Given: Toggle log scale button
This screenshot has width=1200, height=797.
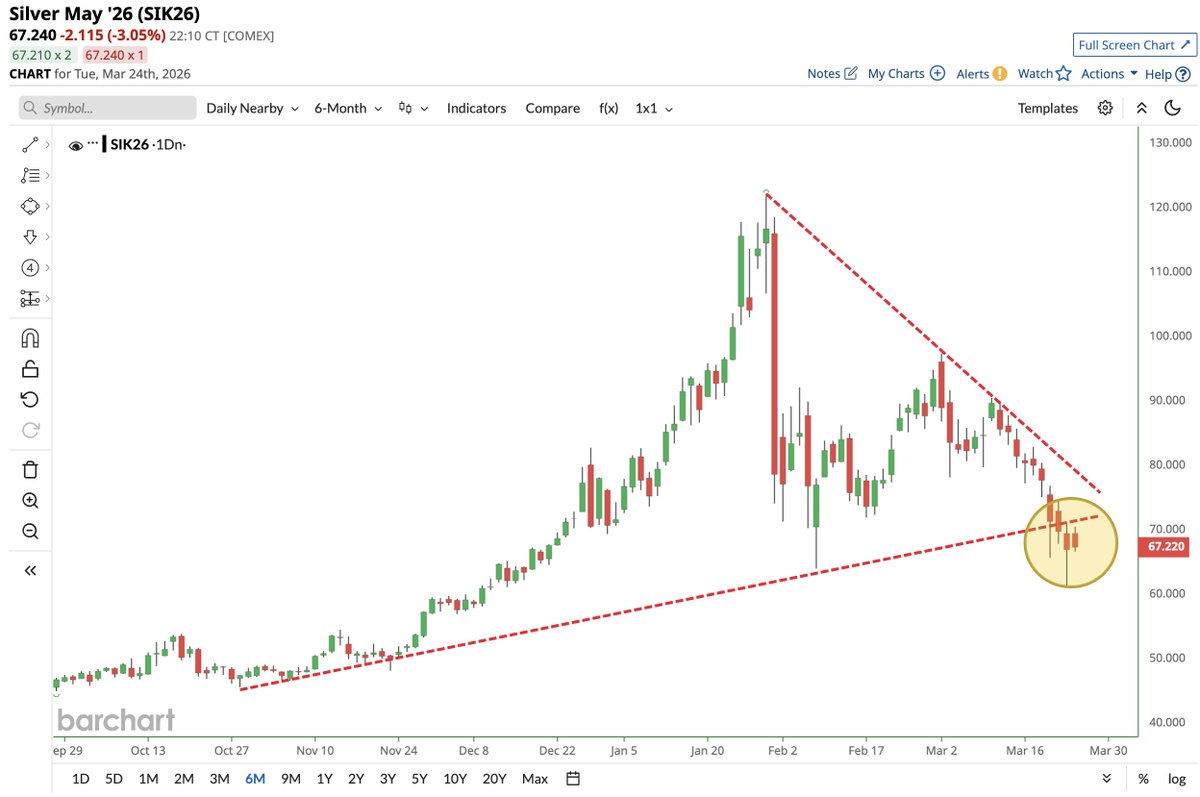Looking at the screenshot, I should click(x=1177, y=779).
